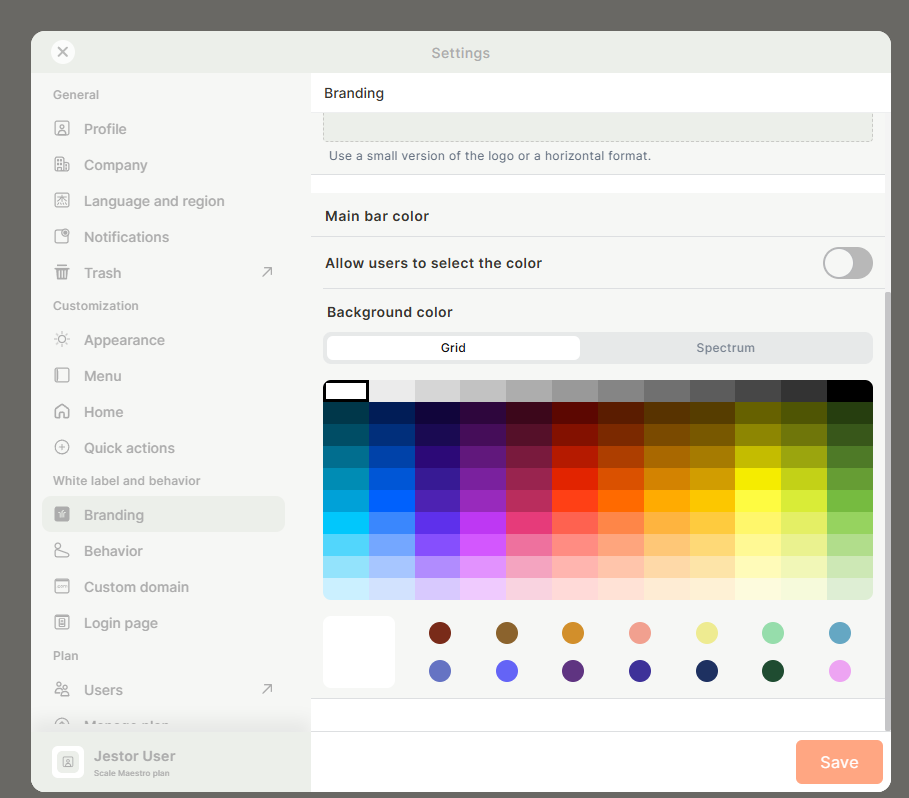
Task: Click the Profile icon in the sidebar
Action: pos(62,128)
